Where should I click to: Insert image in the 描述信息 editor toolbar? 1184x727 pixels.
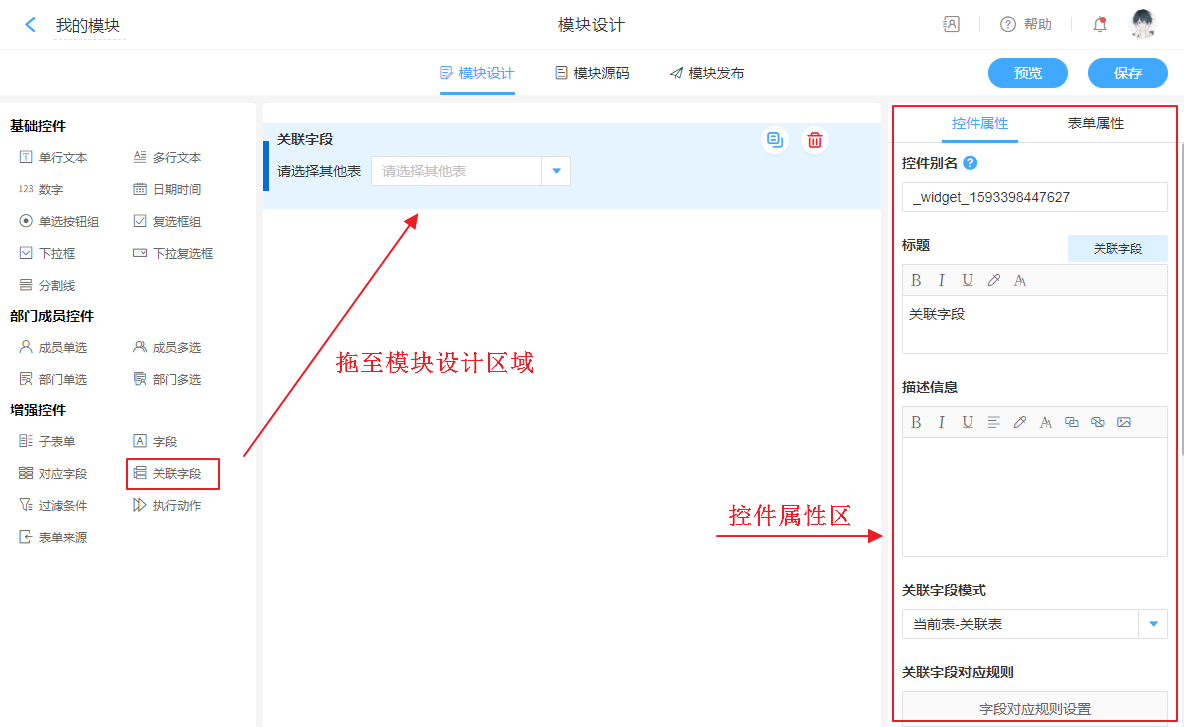(1124, 423)
